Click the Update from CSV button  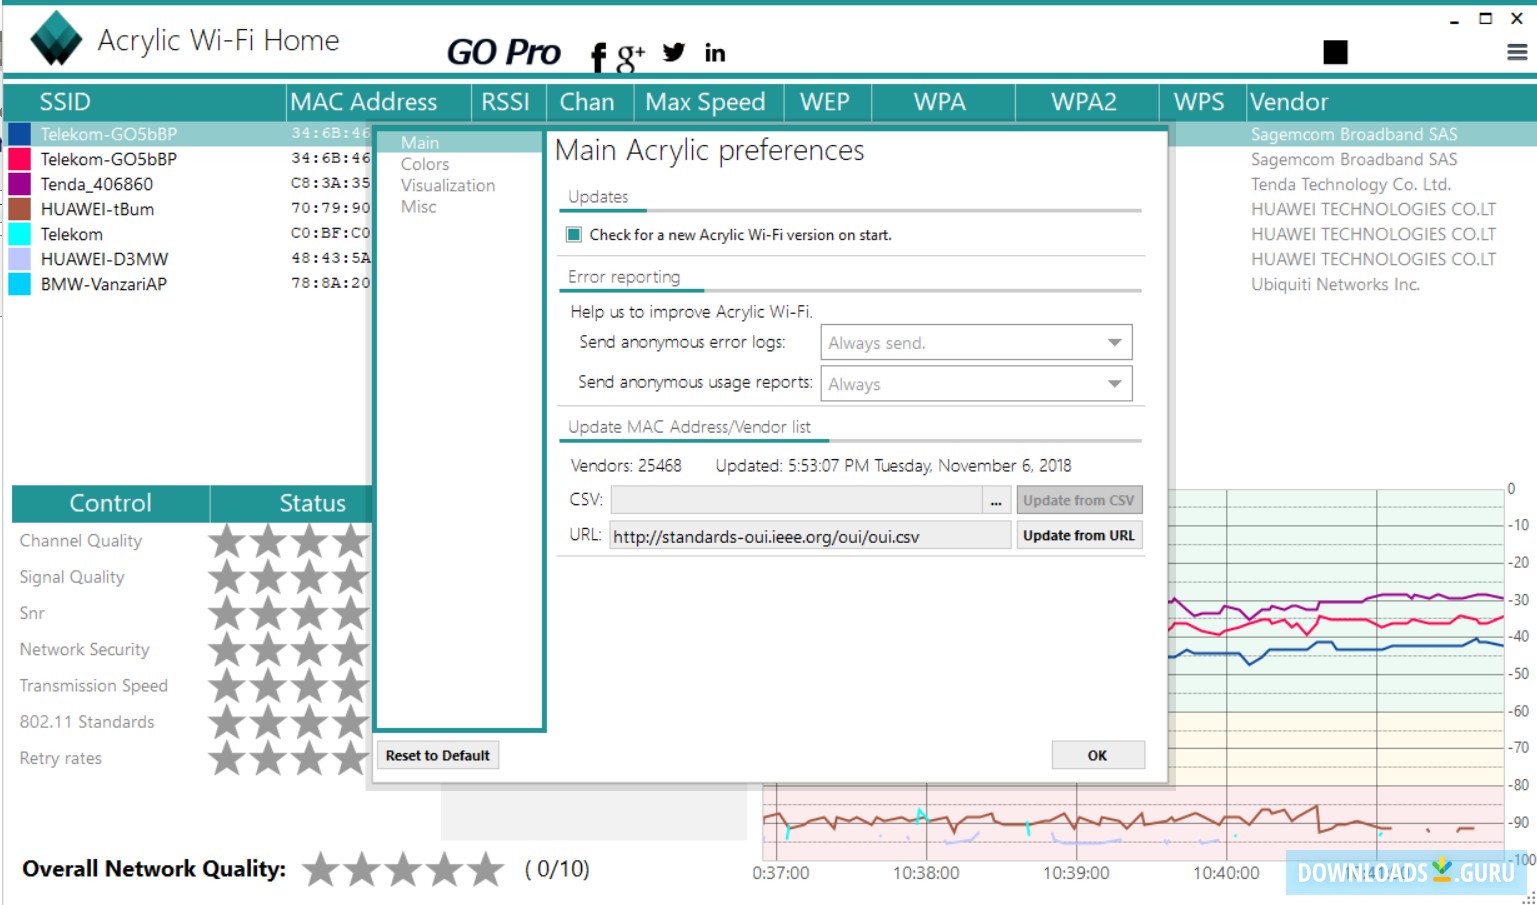[1079, 500]
